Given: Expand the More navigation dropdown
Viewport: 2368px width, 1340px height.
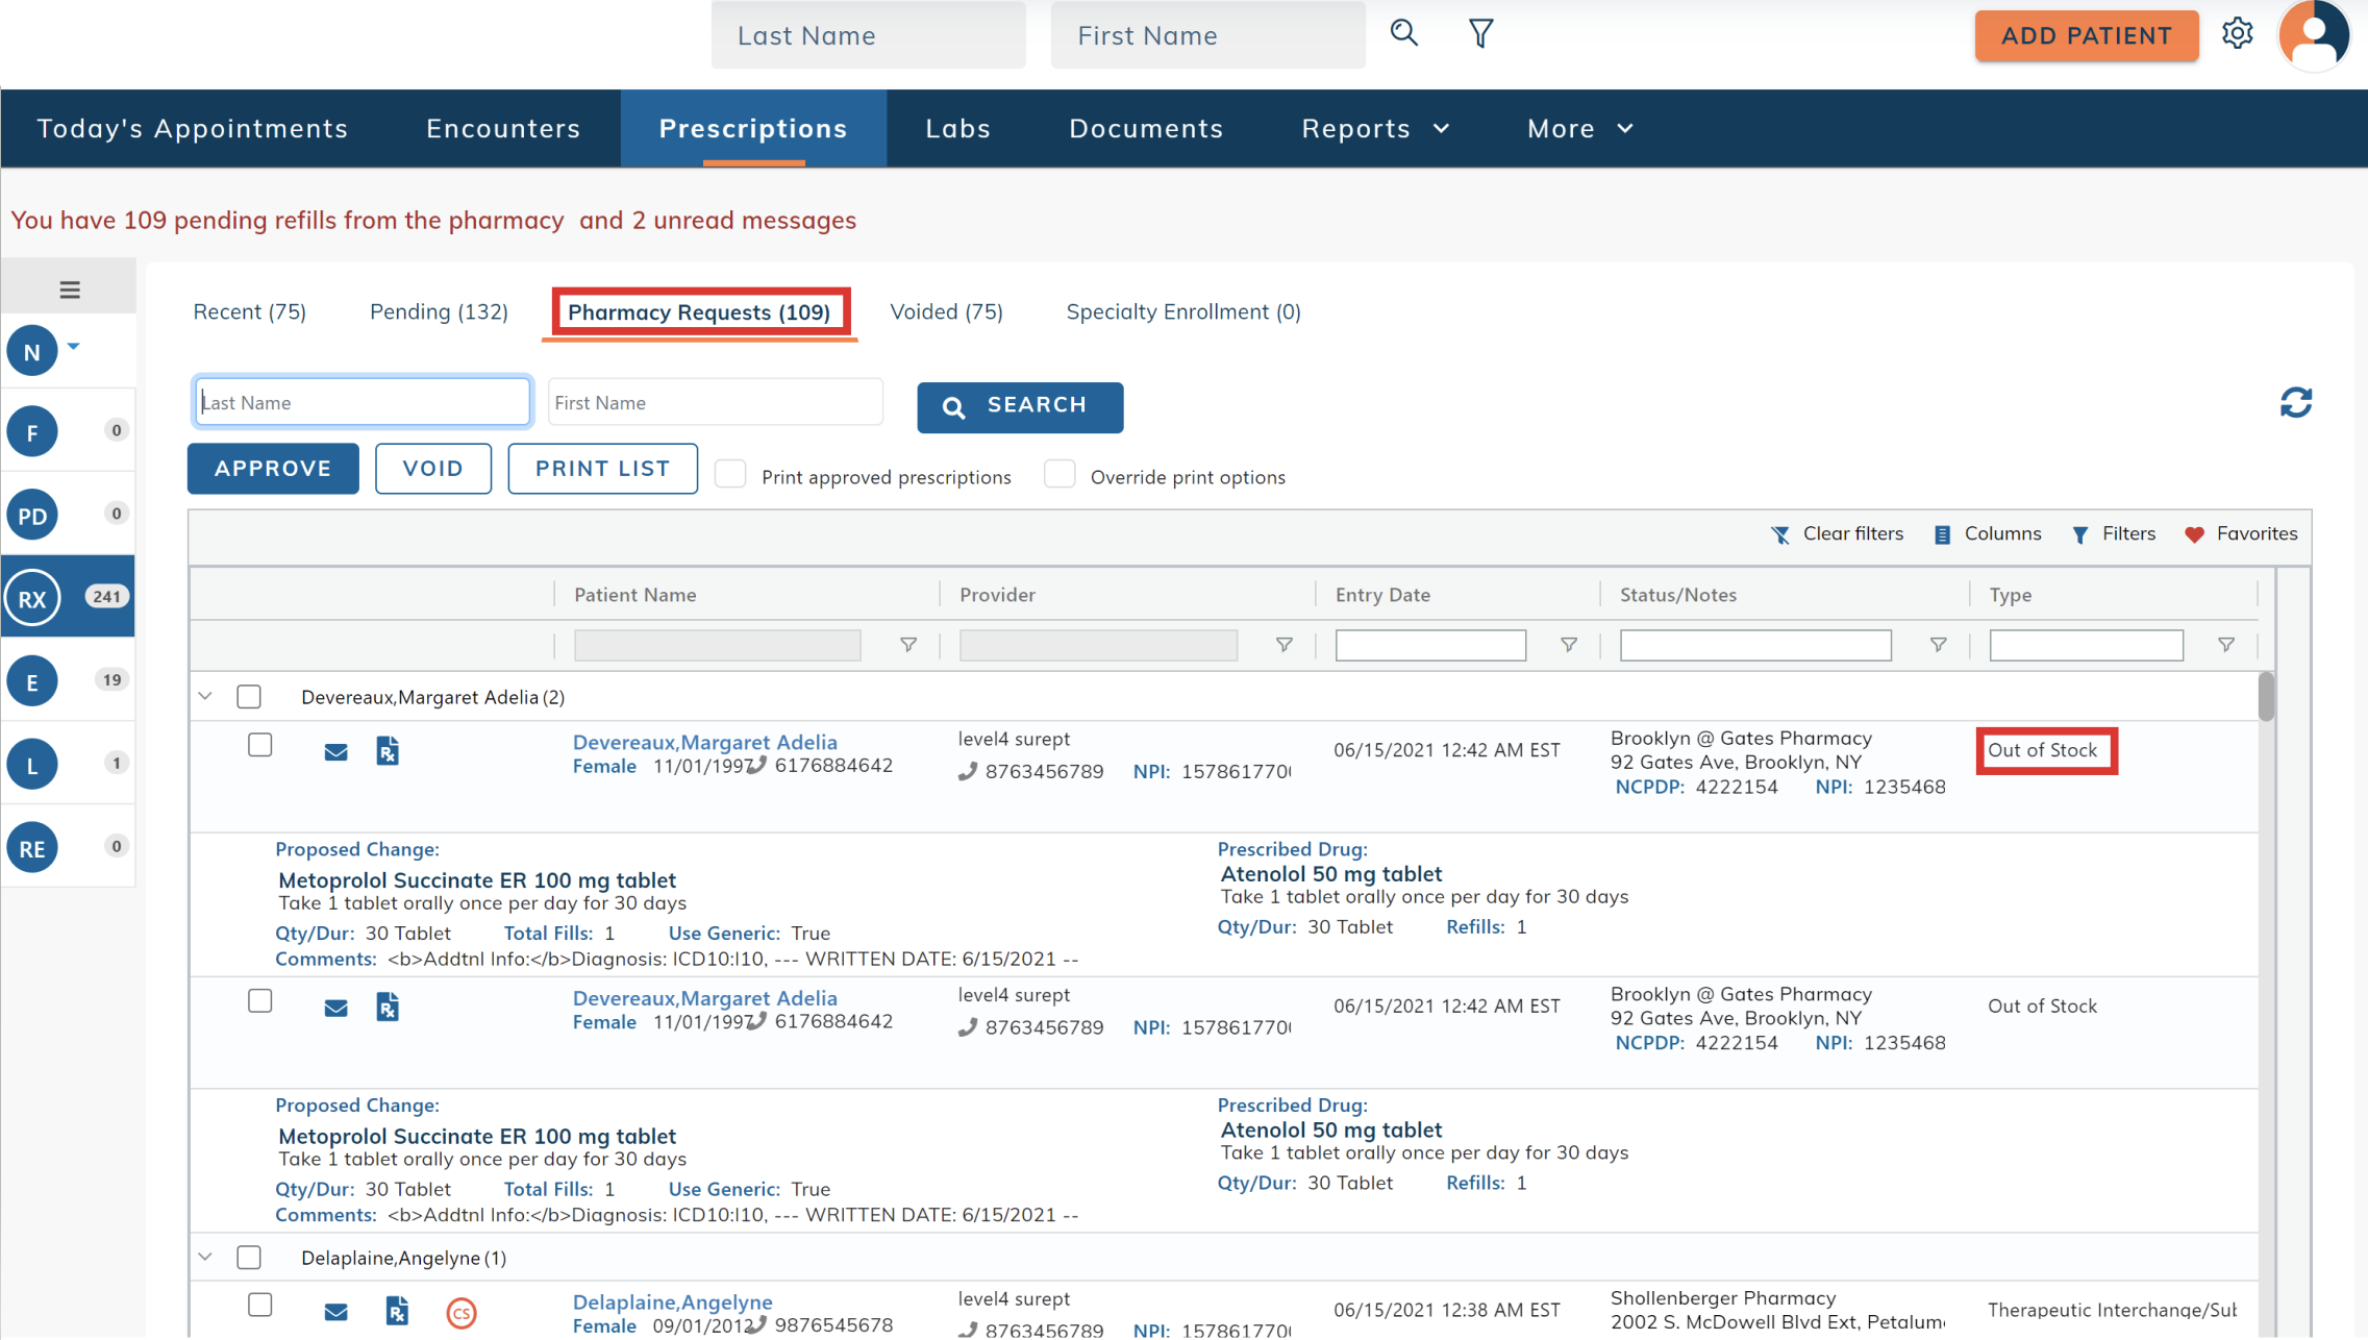Looking at the screenshot, I should (x=1579, y=128).
